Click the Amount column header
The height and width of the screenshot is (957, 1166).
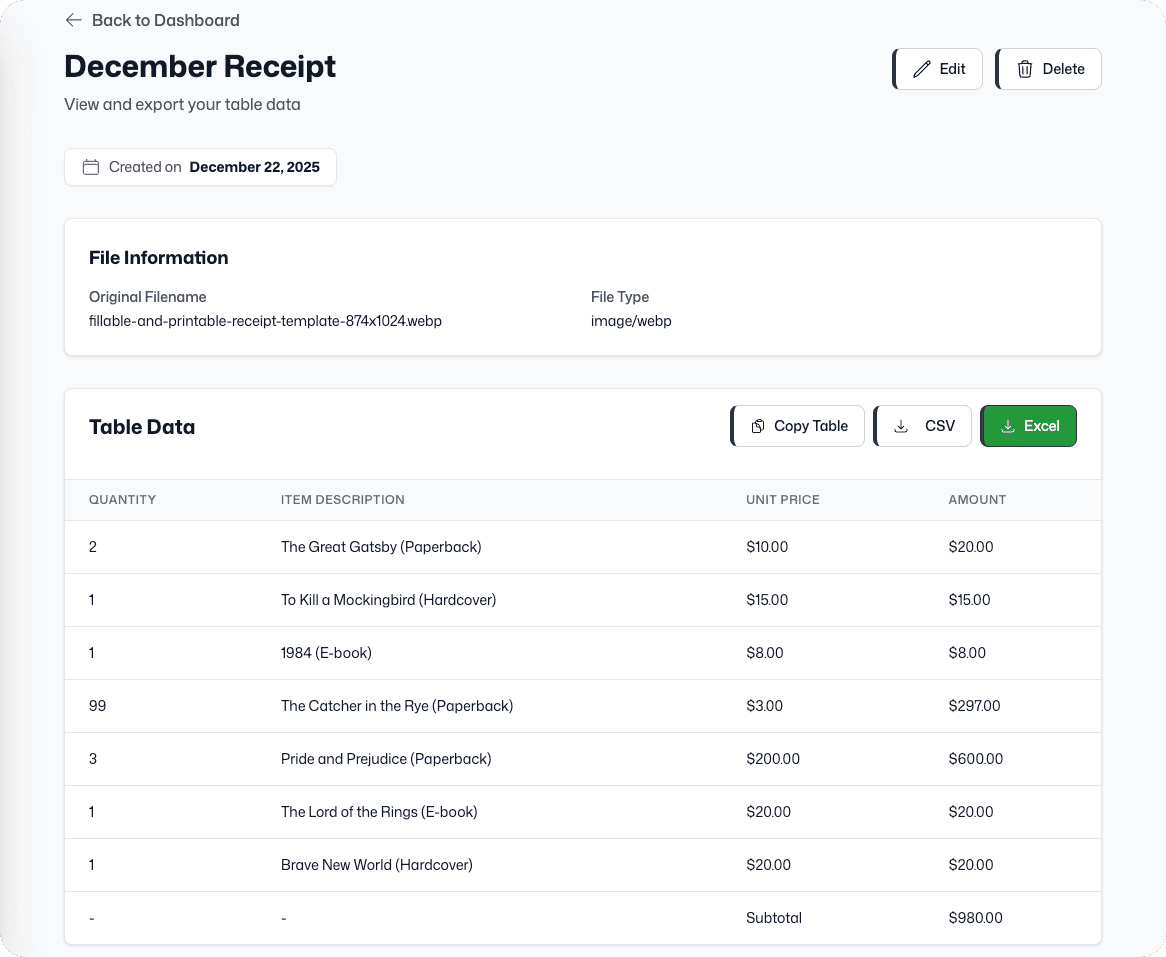[x=977, y=499]
